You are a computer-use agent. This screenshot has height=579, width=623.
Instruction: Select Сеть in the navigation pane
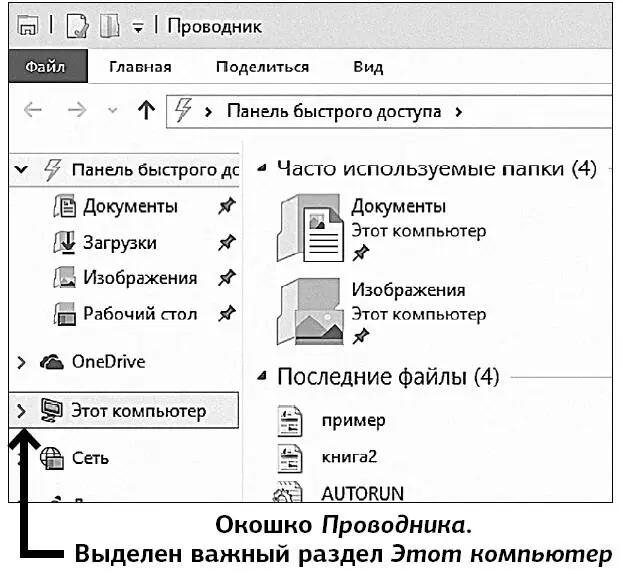pyautogui.click(x=90, y=458)
